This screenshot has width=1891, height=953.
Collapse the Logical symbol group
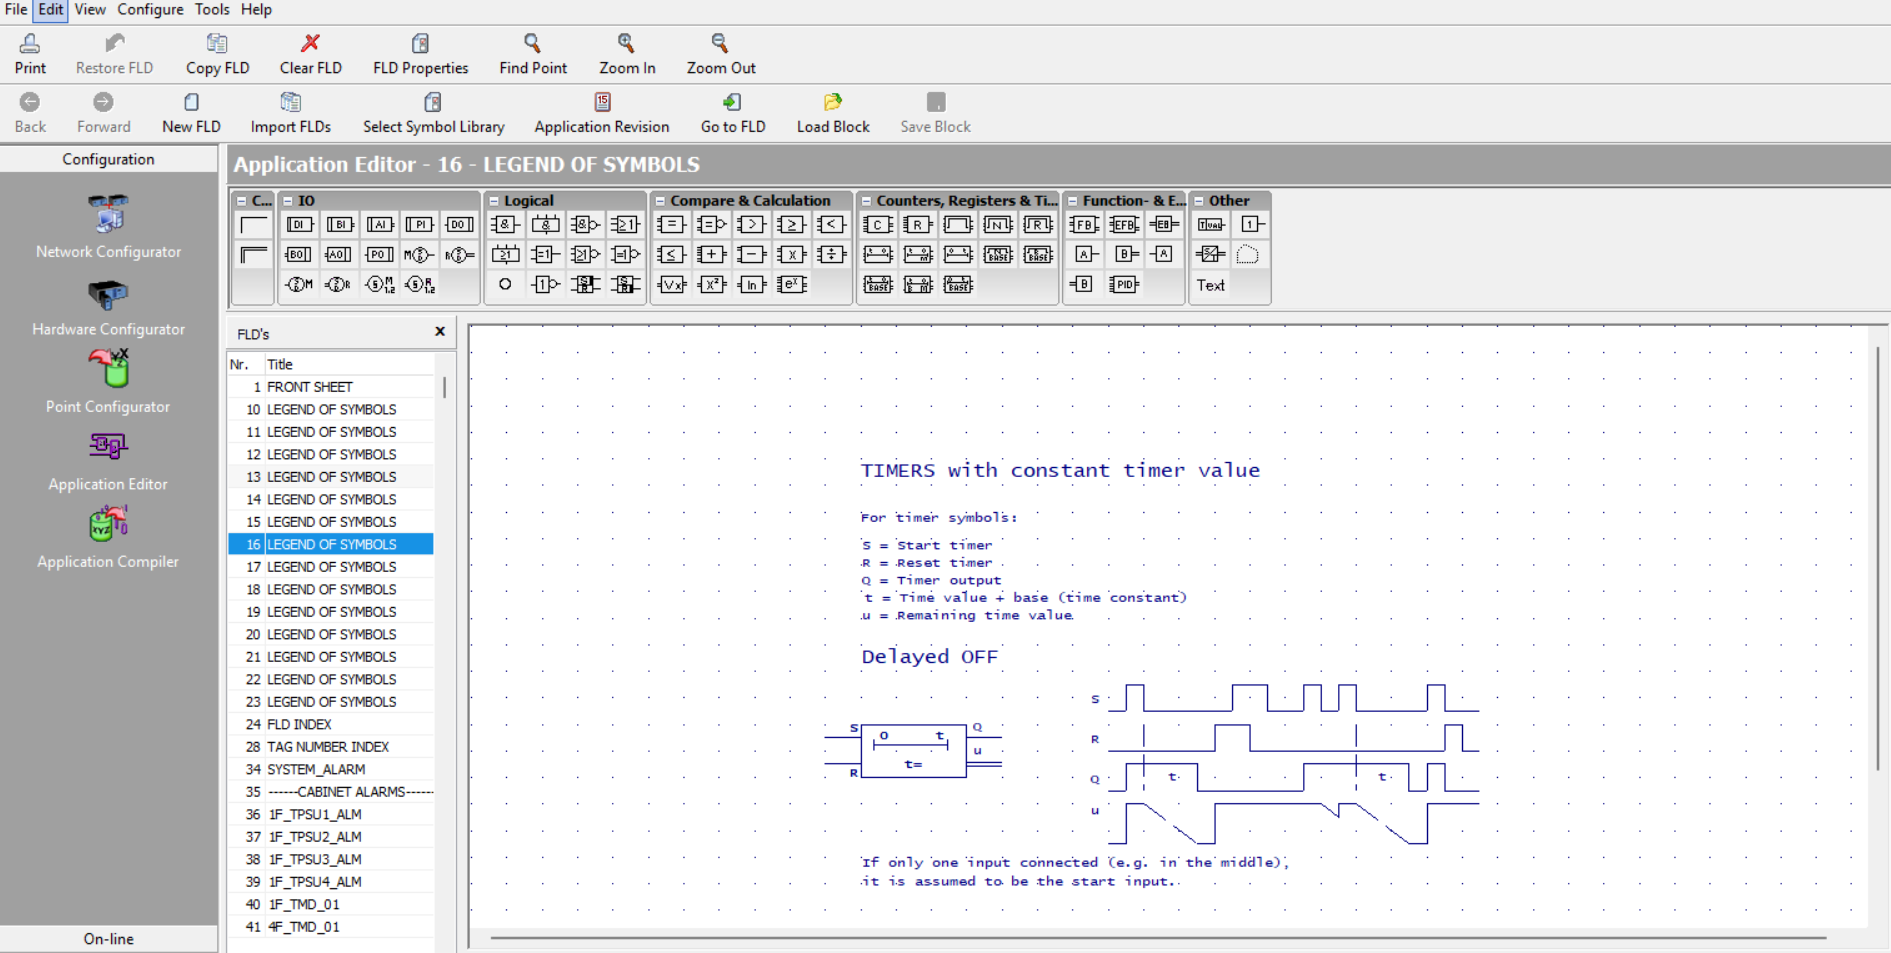click(493, 201)
